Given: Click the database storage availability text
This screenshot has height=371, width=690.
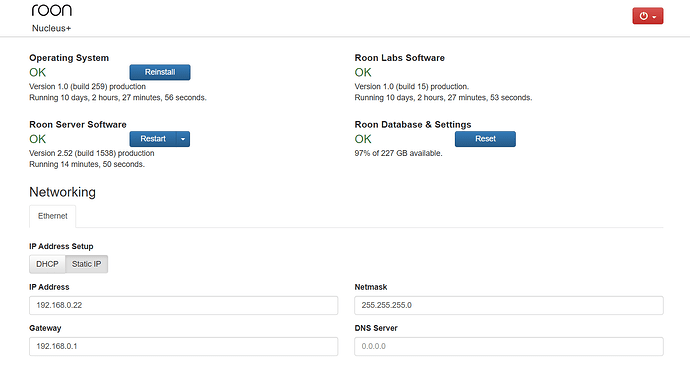Looking at the screenshot, I should click(x=398, y=153).
